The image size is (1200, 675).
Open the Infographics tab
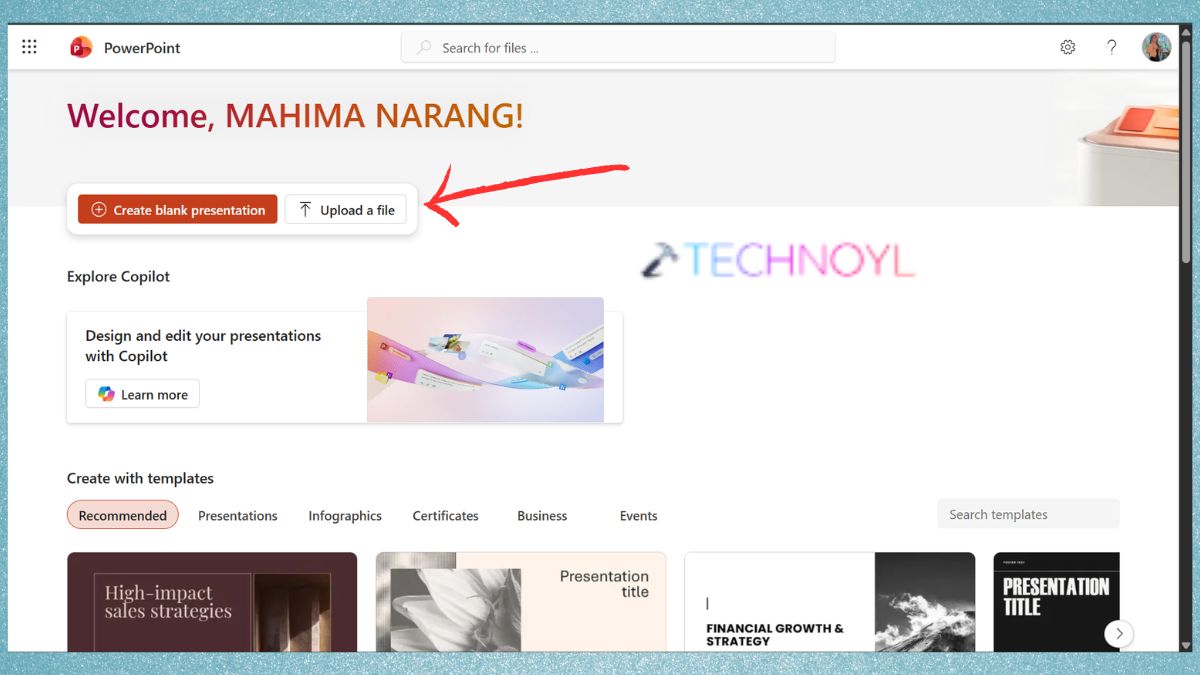point(345,516)
